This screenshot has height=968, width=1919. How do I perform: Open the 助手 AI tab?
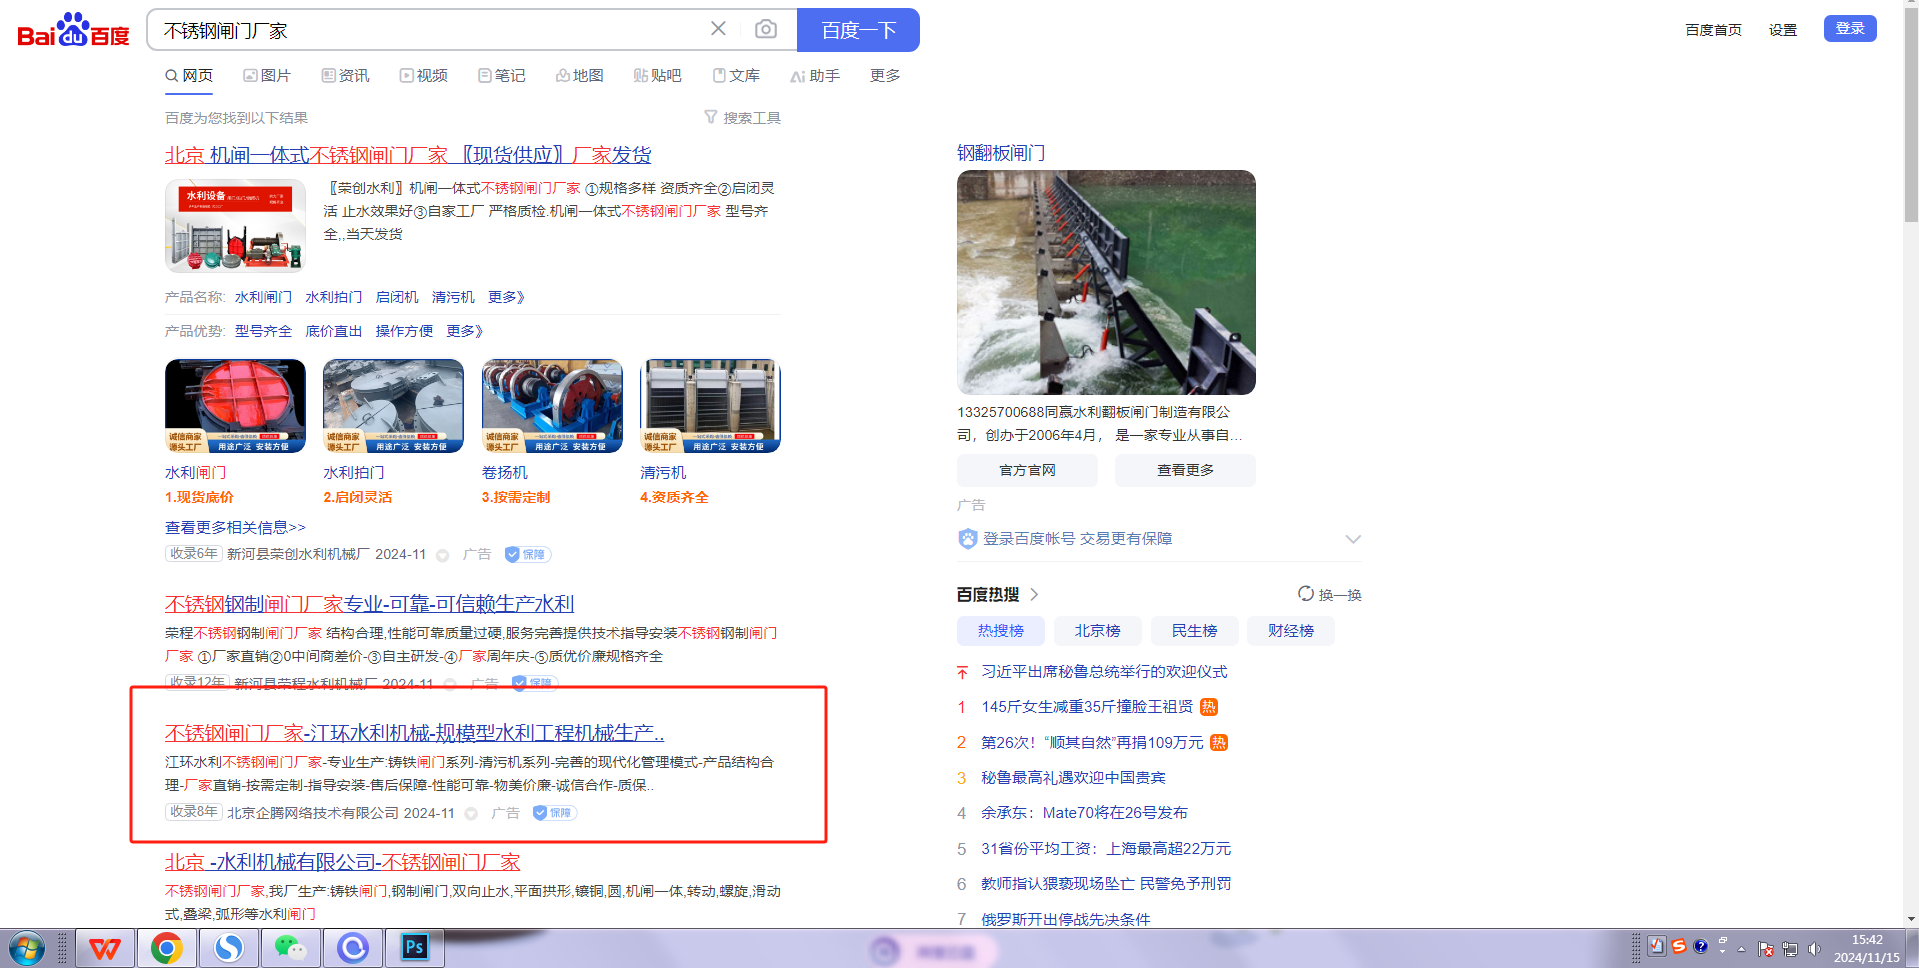click(x=815, y=75)
